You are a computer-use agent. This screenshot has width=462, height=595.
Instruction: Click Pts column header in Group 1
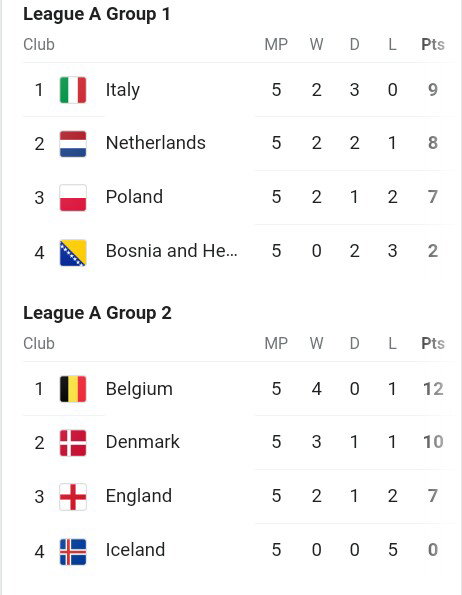tap(433, 45)
